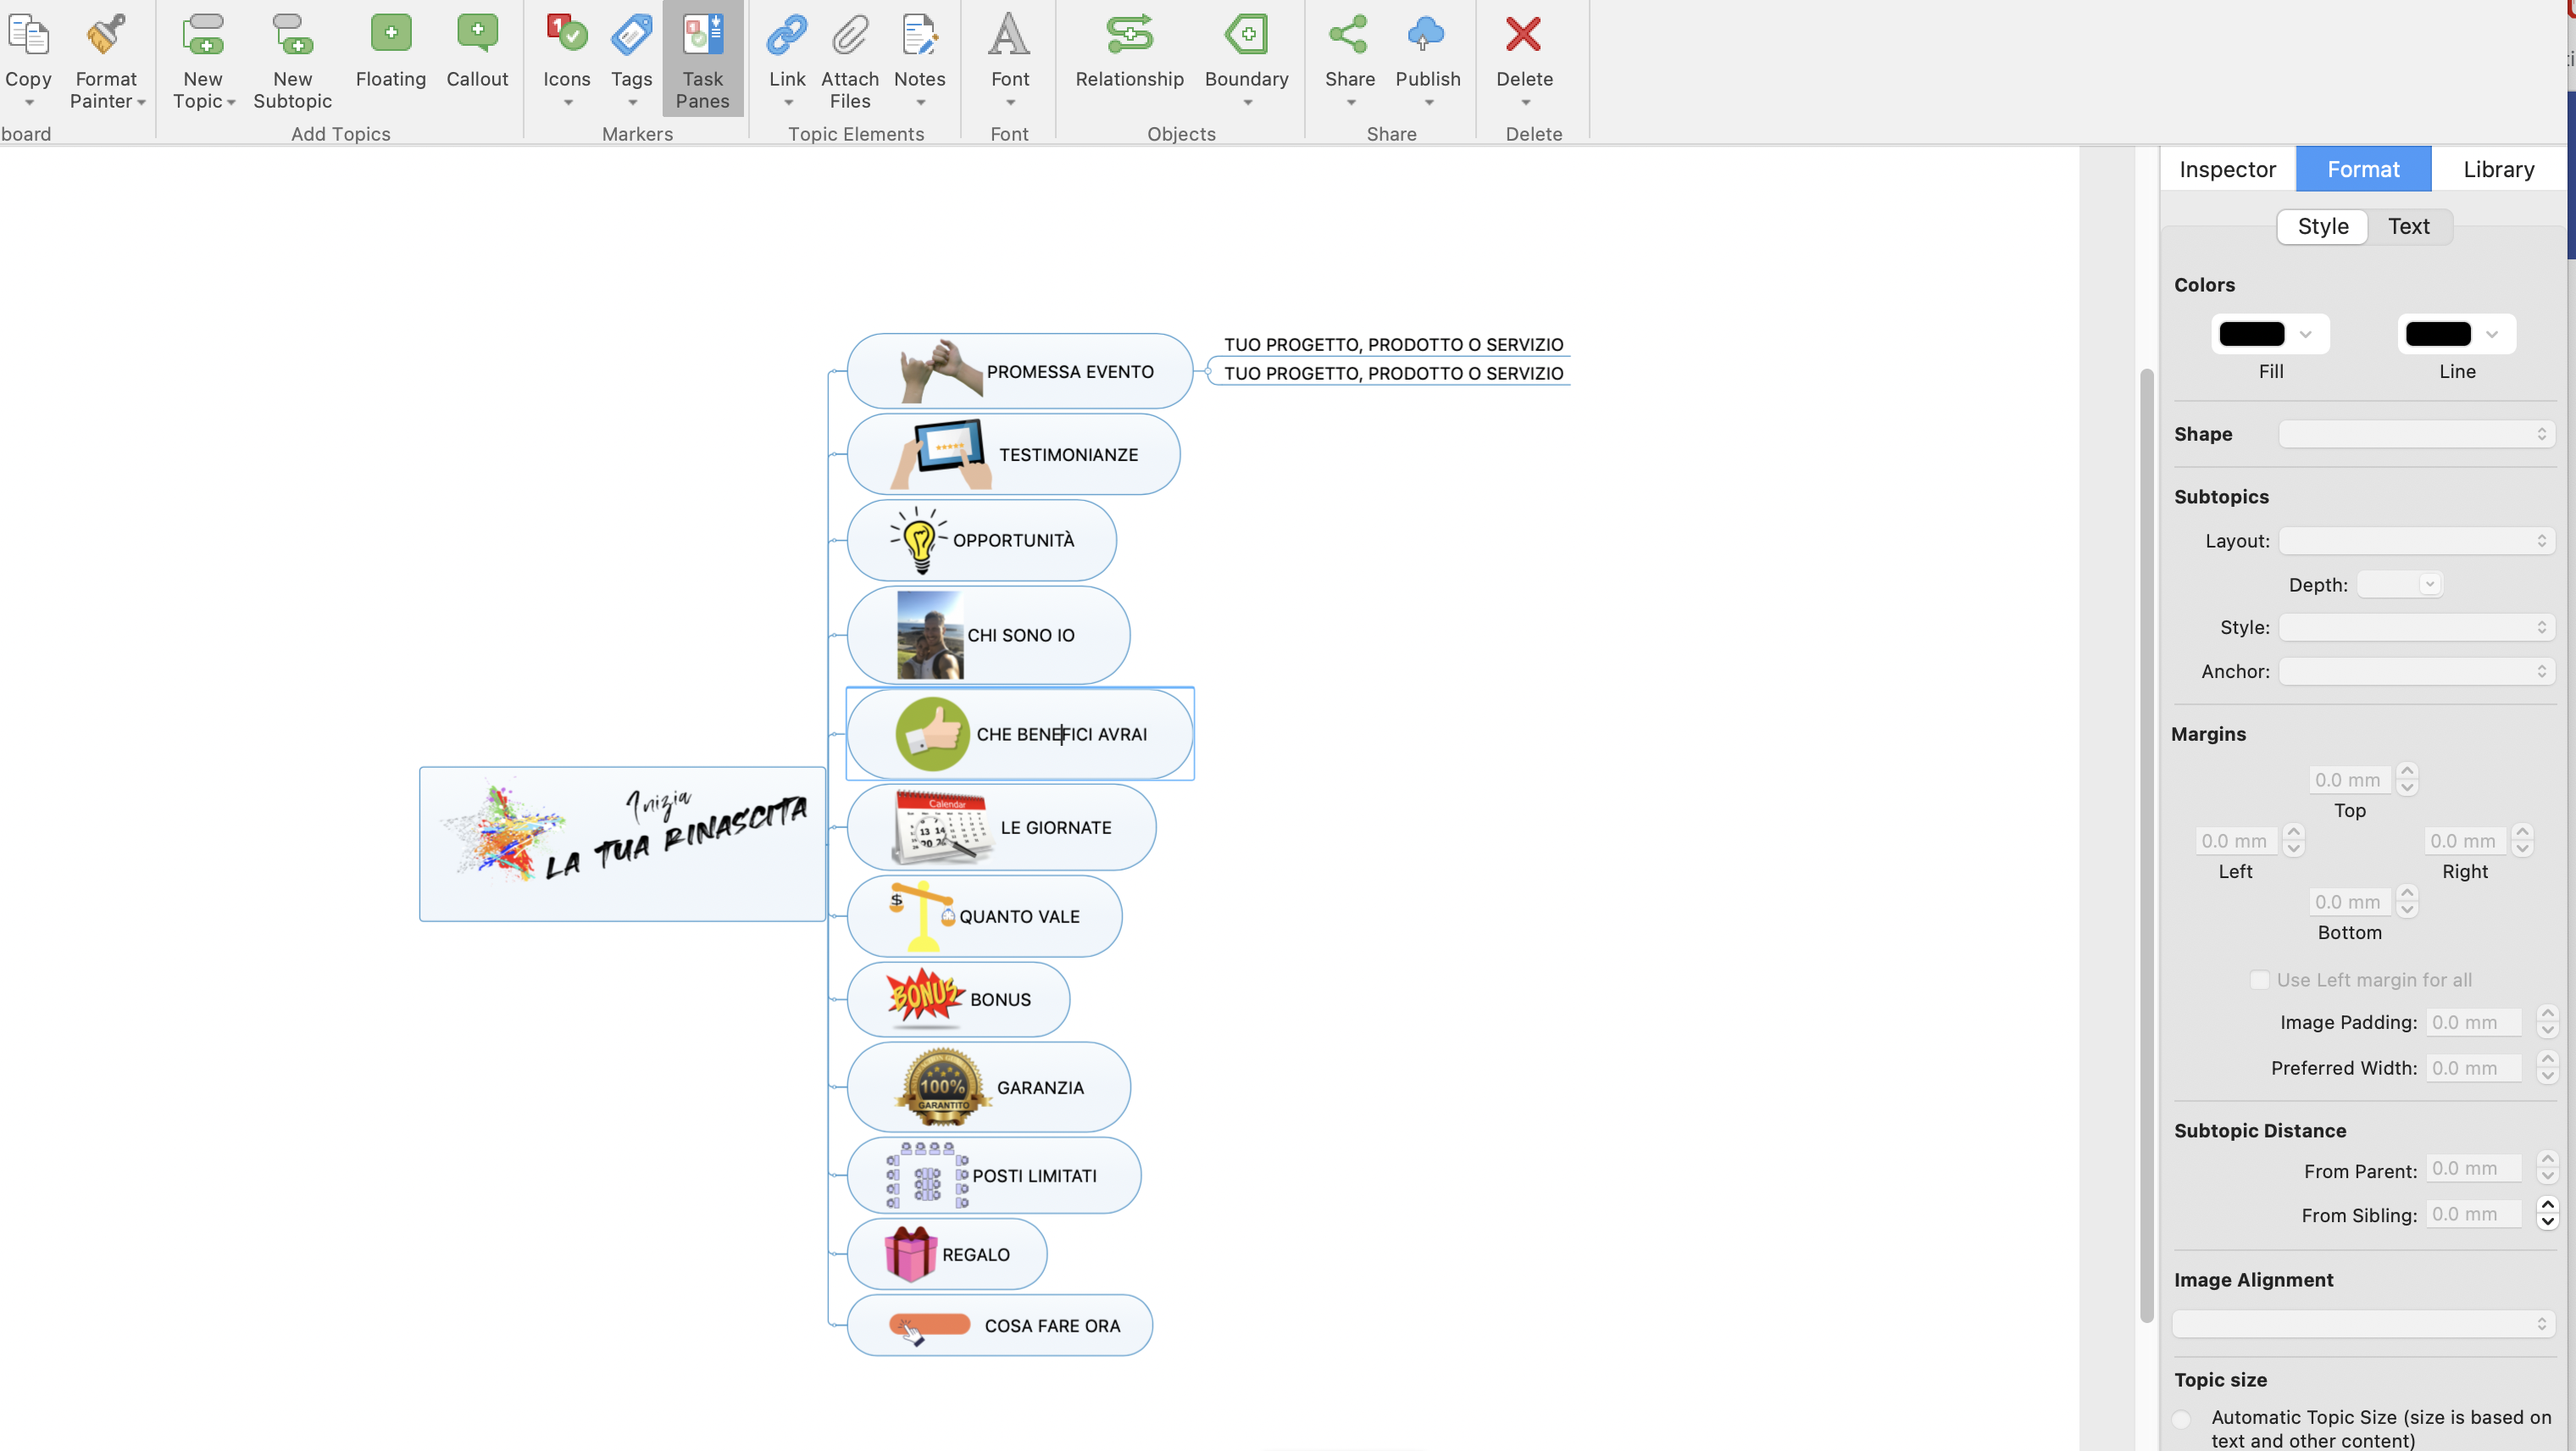Click the red Delete icon
2576x1451 pixels.
pyautogui.click(x=1523, y=36)
